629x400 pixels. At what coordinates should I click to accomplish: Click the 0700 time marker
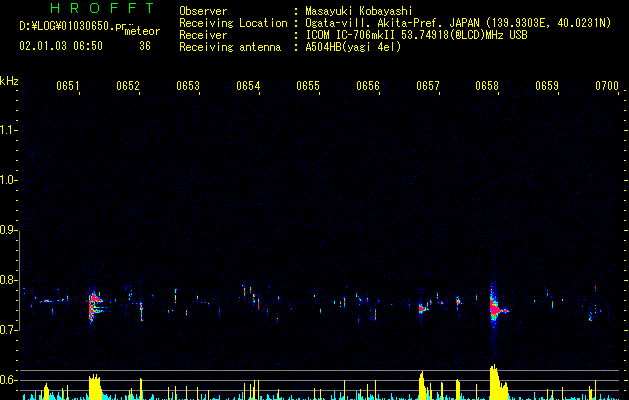coord(607,86)
